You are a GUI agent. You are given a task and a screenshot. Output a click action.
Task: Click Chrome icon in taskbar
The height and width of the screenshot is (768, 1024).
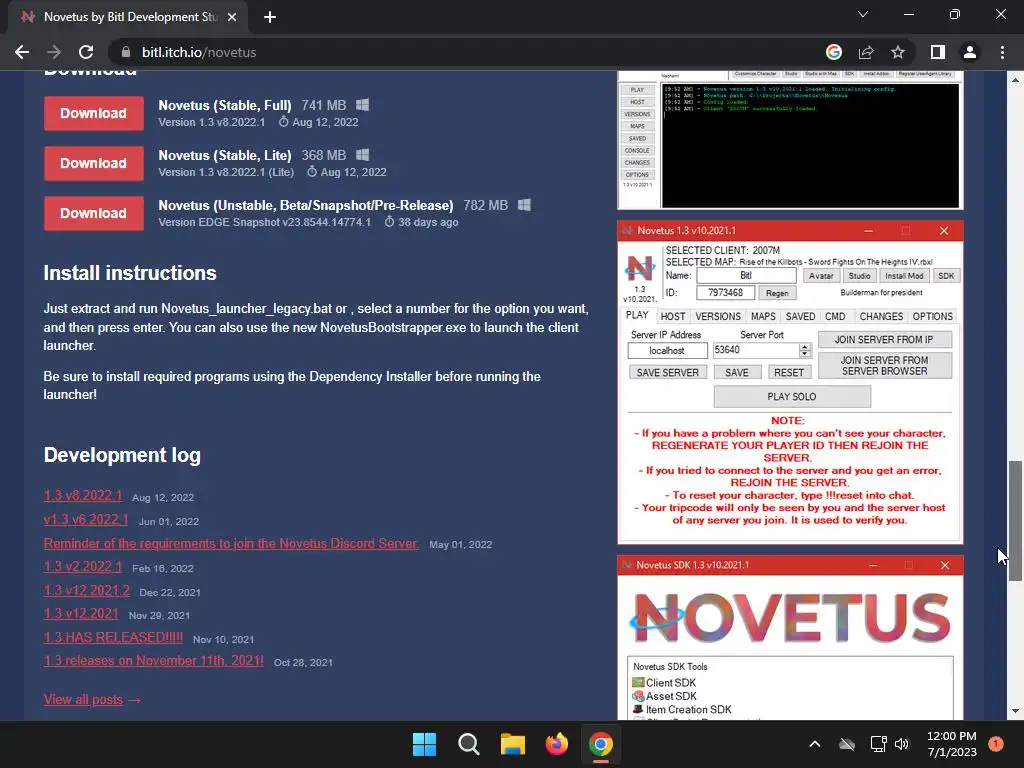(600, 744)
